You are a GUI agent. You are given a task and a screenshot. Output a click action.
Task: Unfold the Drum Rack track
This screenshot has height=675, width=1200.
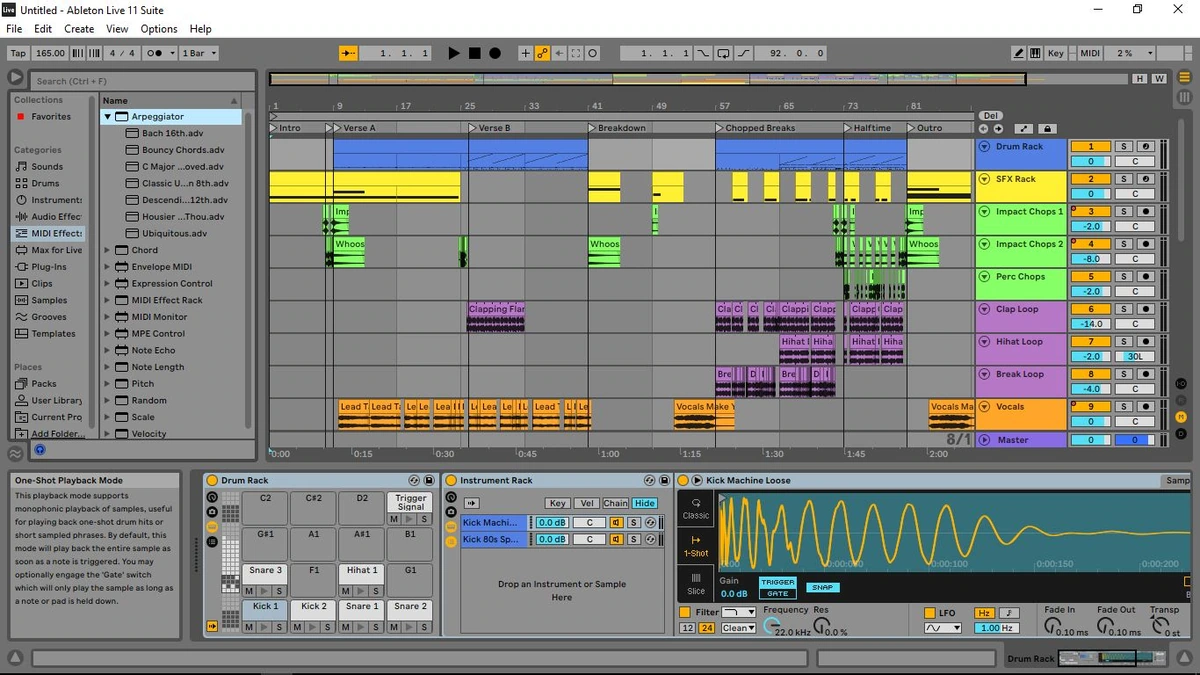coord(984,146)
